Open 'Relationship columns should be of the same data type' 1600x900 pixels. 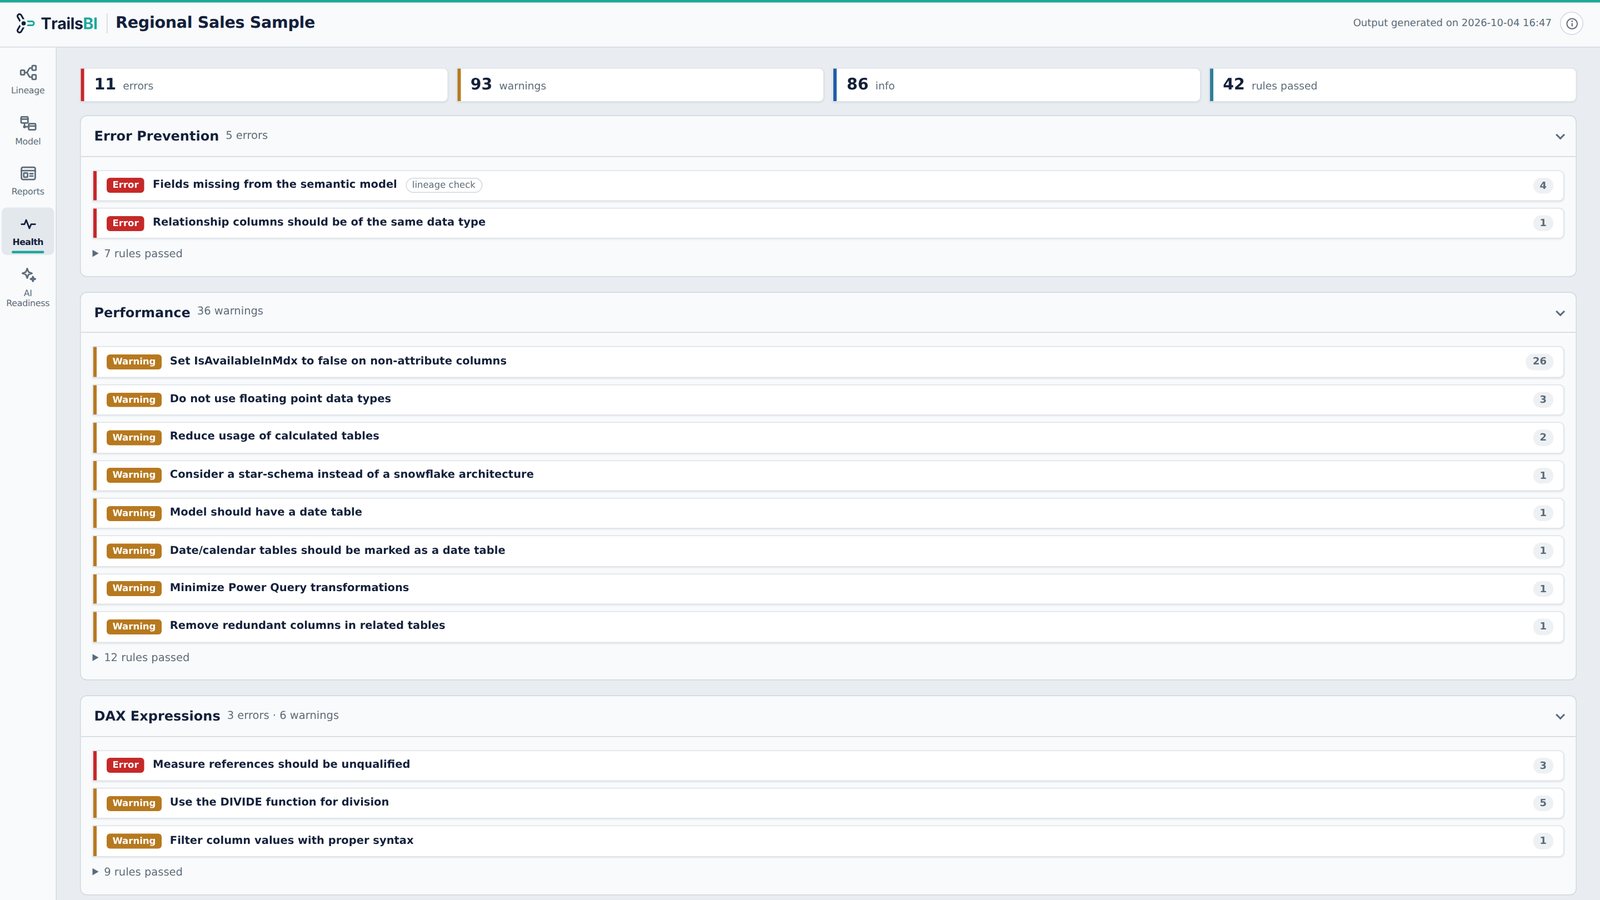[x=828, y=223]
